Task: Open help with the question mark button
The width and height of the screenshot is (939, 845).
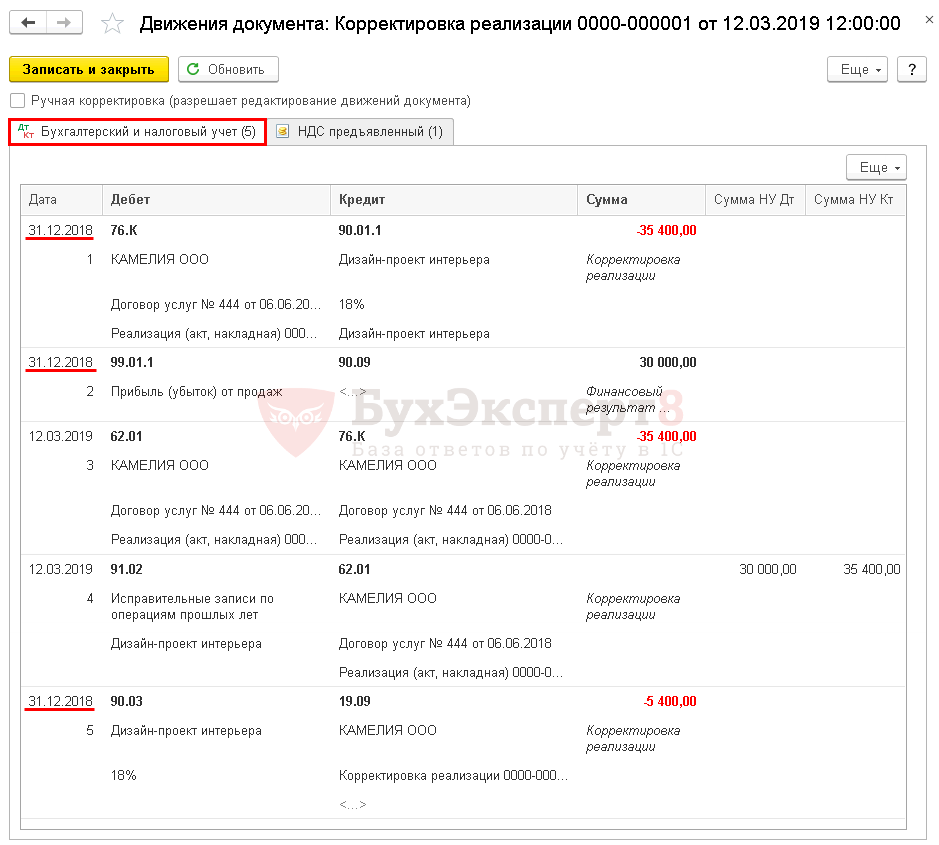Action: tap(911, 70)
